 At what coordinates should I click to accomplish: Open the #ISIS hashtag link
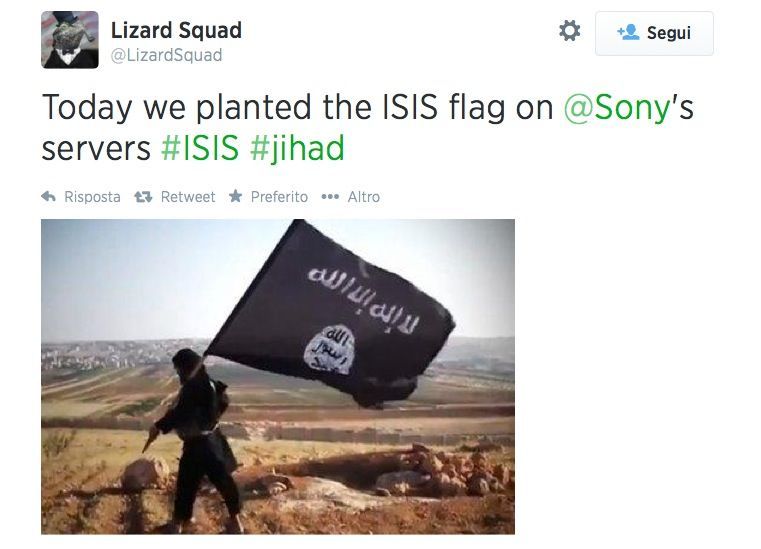200,148
